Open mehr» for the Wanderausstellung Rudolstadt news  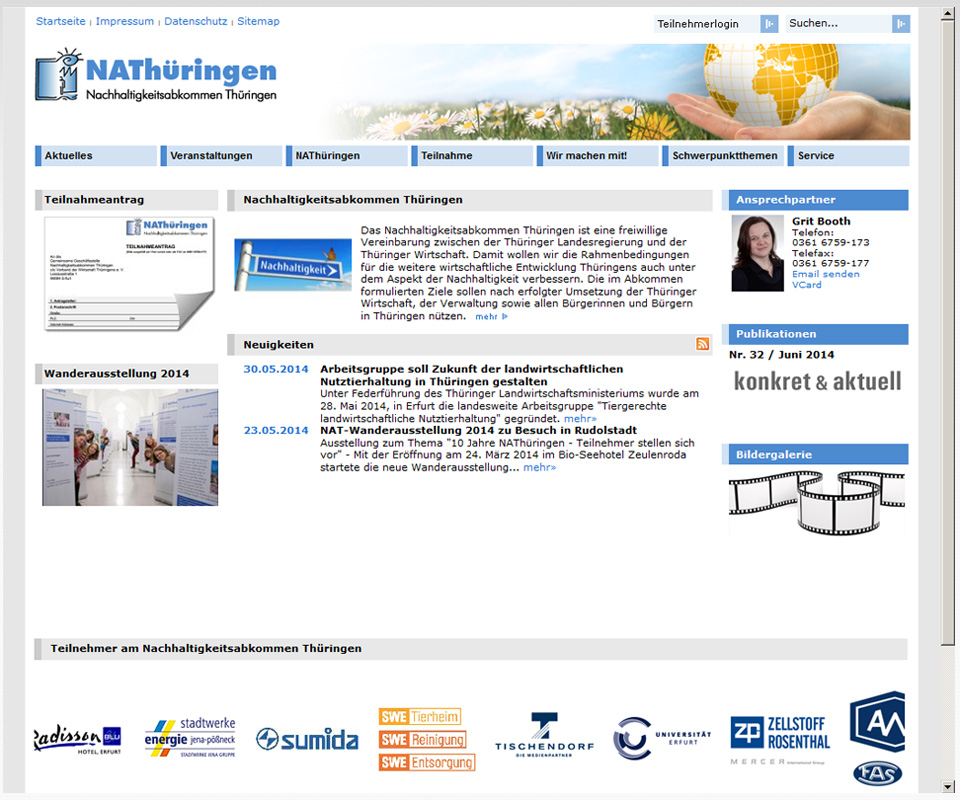click(539, 468)
